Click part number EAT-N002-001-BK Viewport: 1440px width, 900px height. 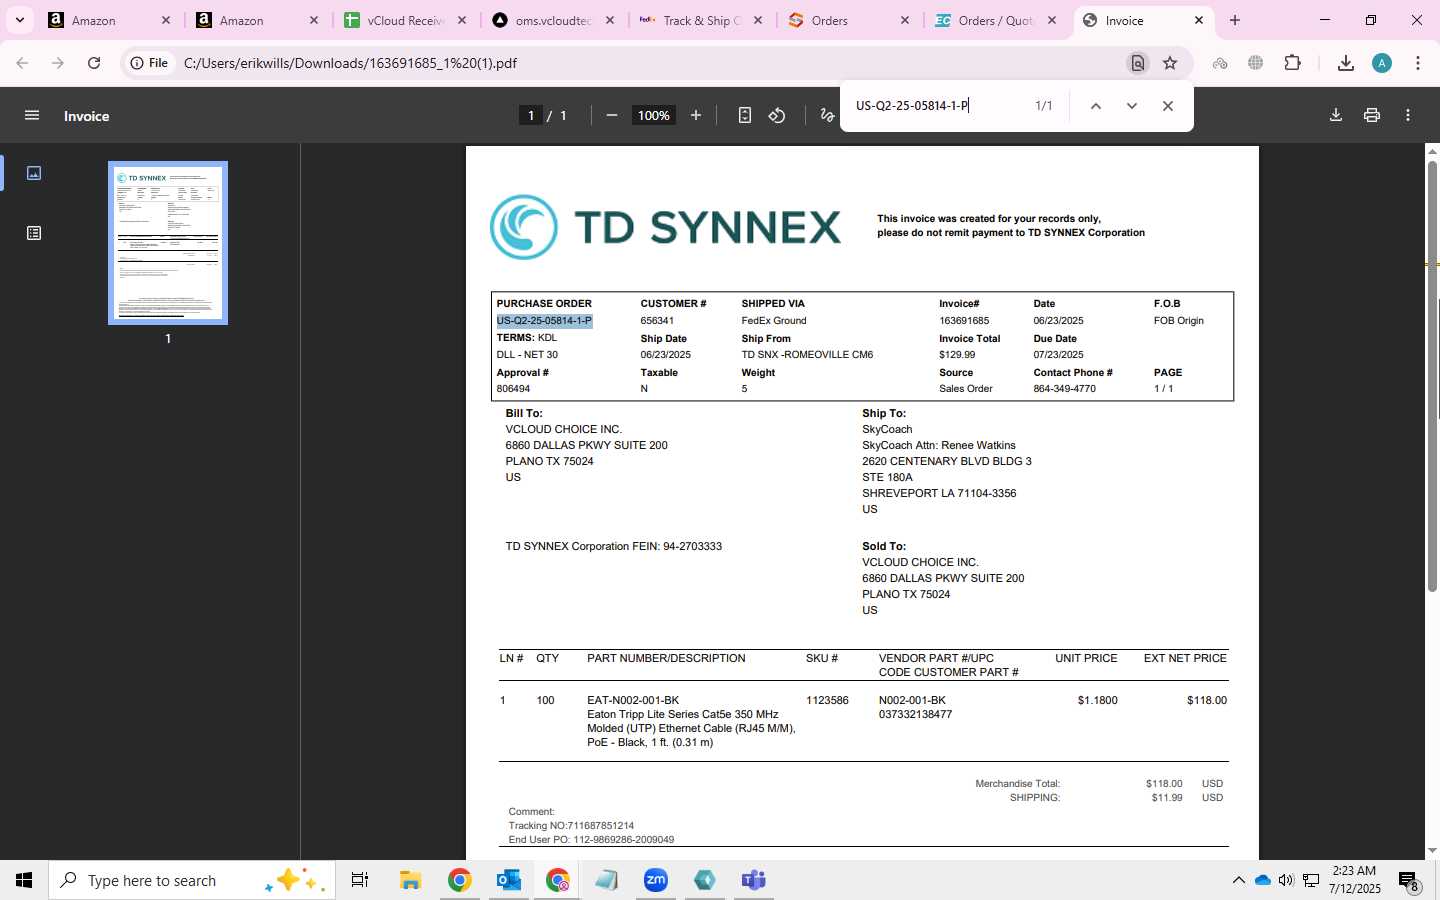pos(633,700)
